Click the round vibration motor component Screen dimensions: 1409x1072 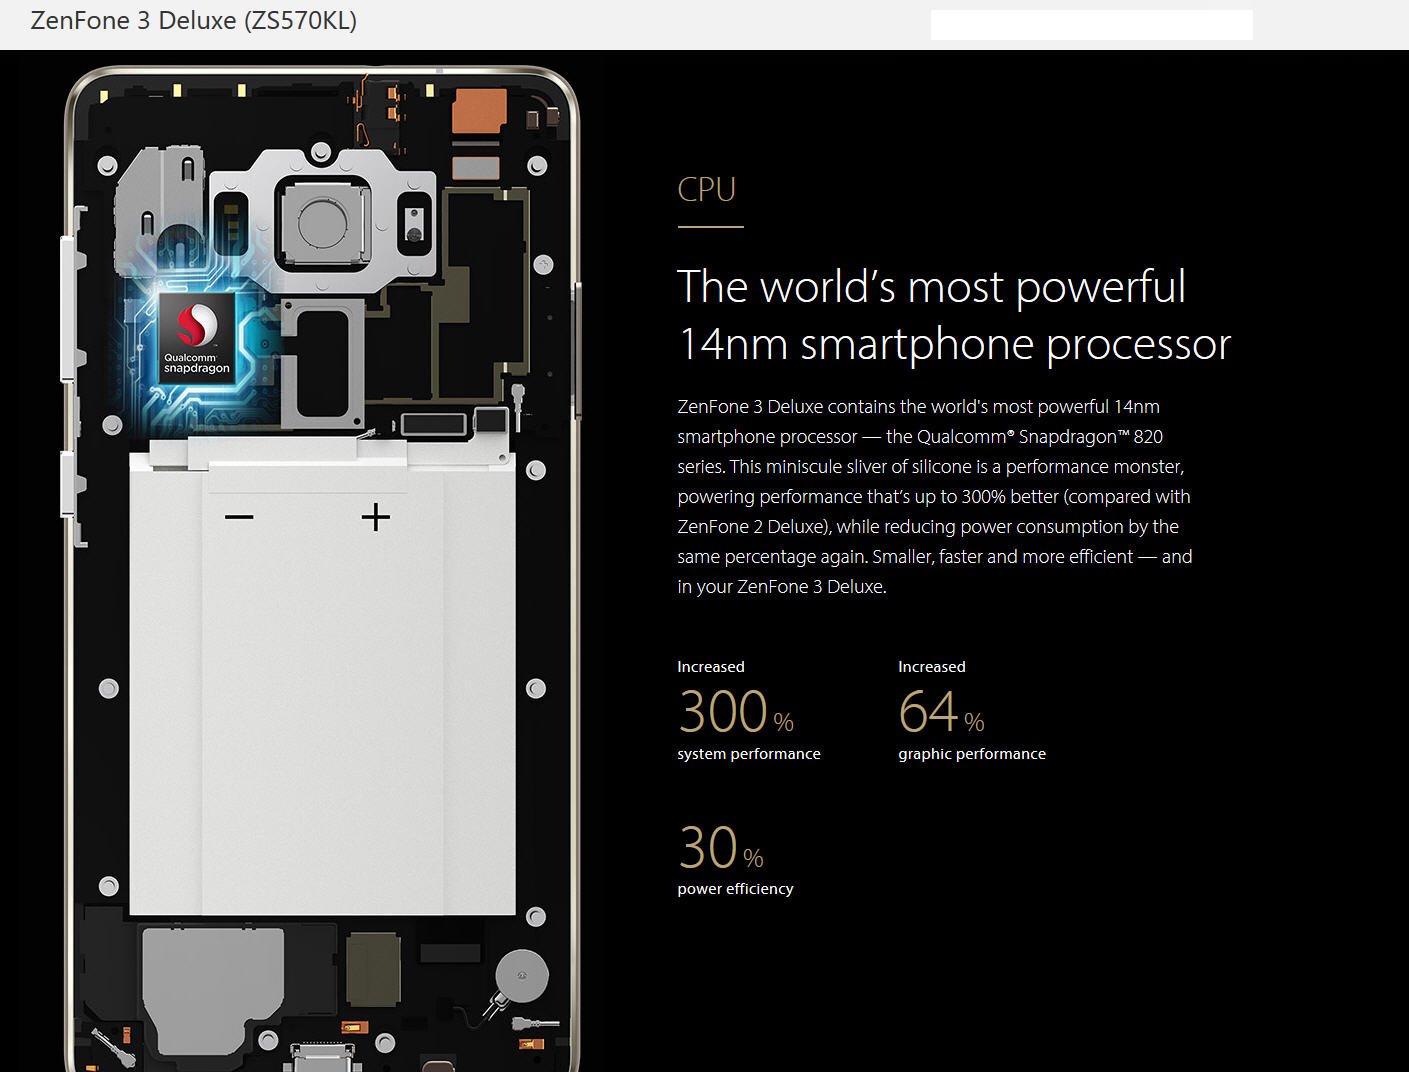pos(522,974)
